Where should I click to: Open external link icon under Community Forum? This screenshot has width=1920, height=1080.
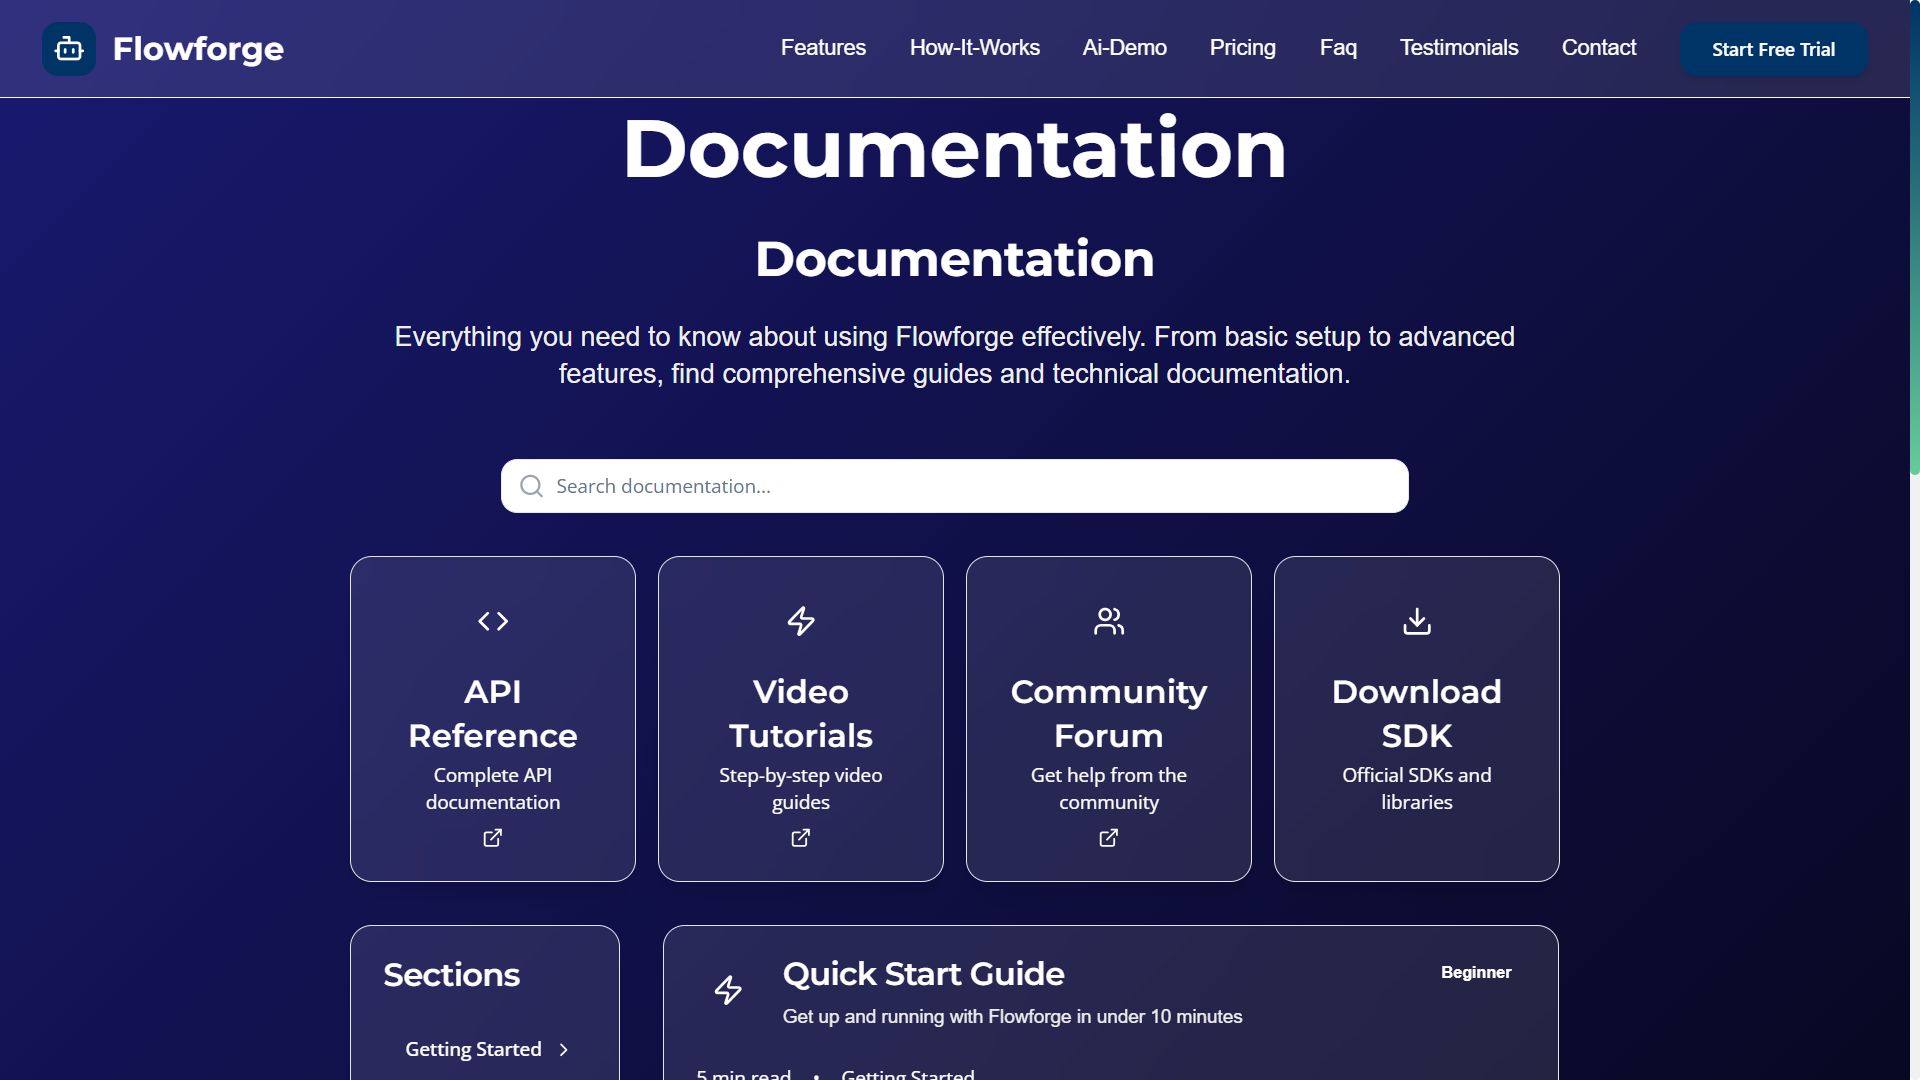[x=1109, y=838]
